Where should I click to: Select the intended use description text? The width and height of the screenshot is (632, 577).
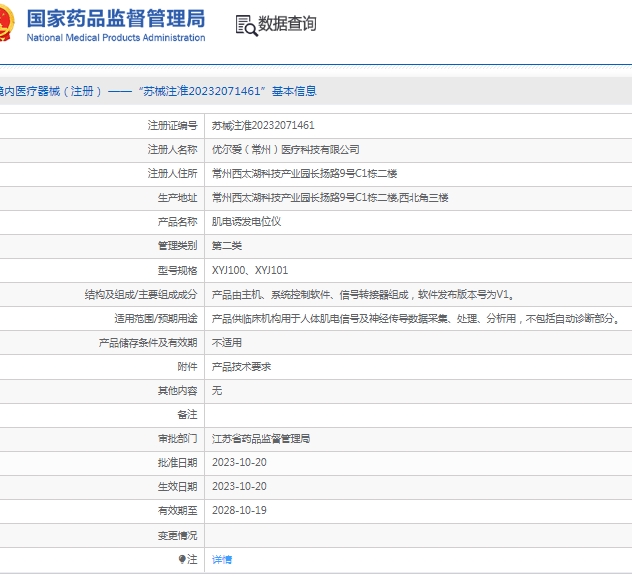point(416,319)
